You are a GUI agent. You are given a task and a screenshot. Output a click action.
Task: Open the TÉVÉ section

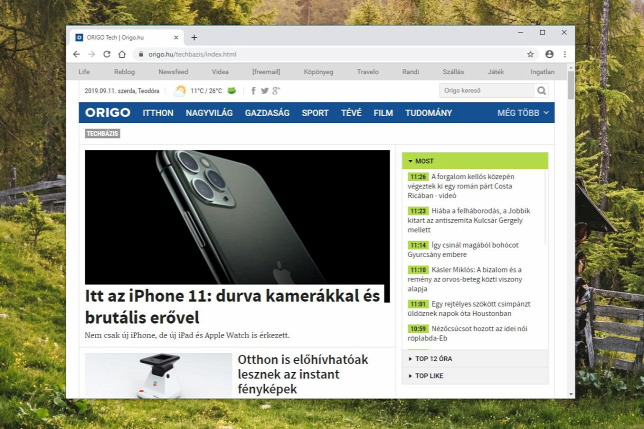point(351,113)
